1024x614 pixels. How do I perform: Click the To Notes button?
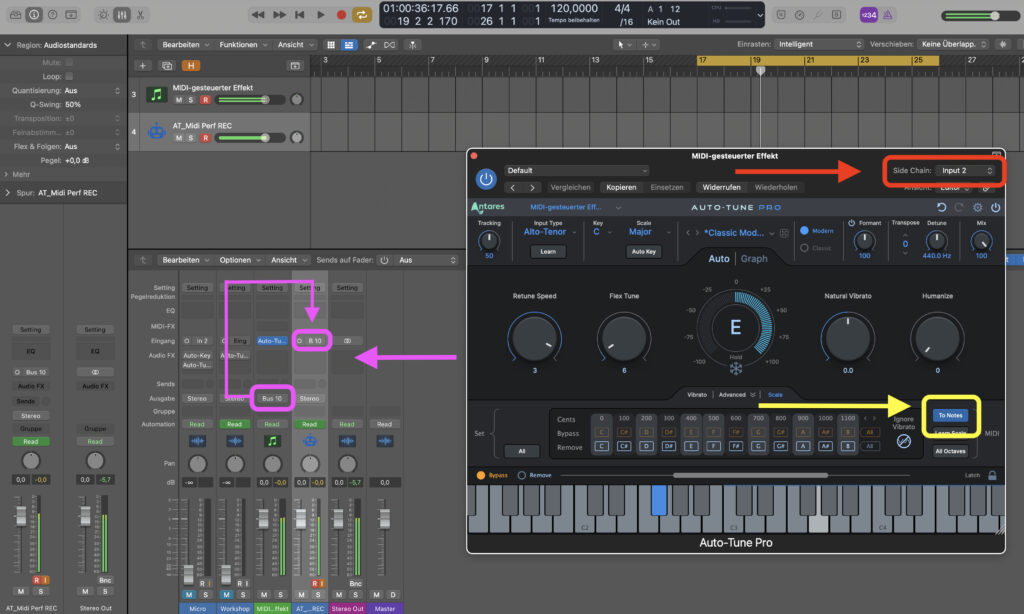tap(950, 415)
